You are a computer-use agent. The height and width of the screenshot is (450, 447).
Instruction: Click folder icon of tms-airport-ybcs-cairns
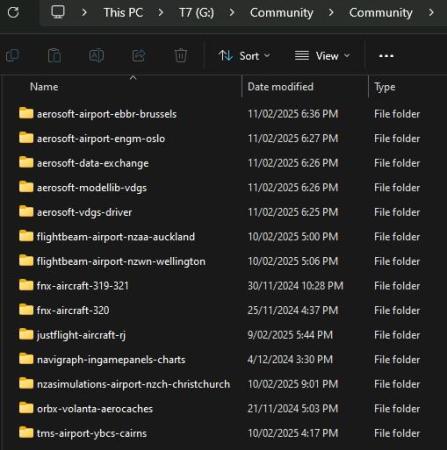[x=26, y=433]
